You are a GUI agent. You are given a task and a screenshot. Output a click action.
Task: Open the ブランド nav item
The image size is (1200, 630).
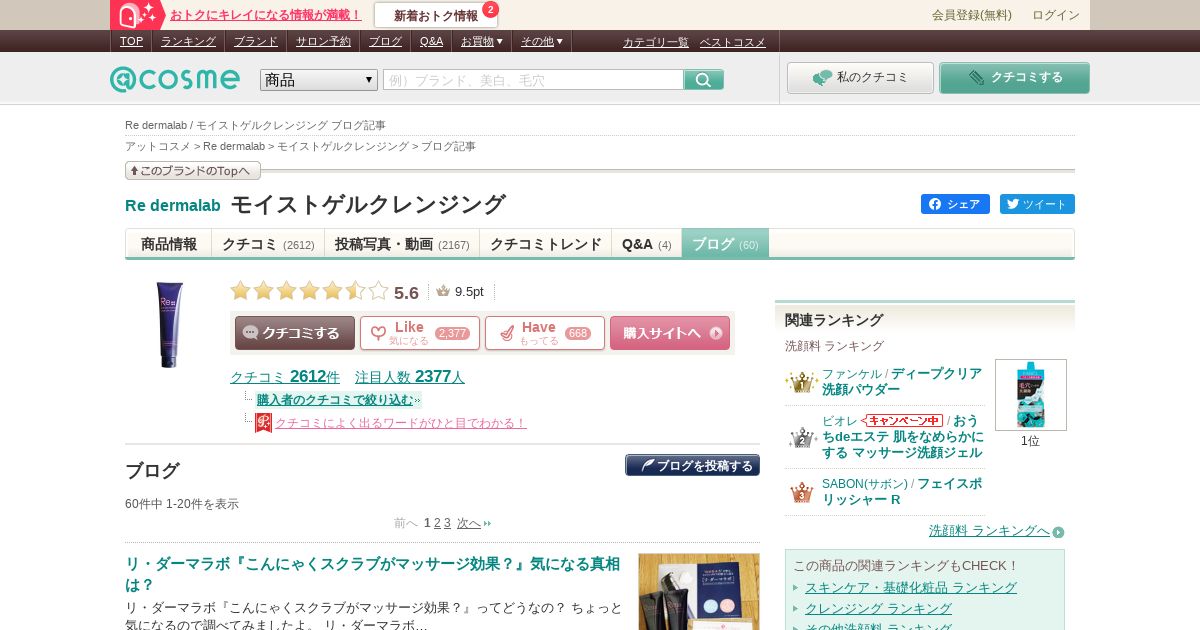[x=256, y=41]
